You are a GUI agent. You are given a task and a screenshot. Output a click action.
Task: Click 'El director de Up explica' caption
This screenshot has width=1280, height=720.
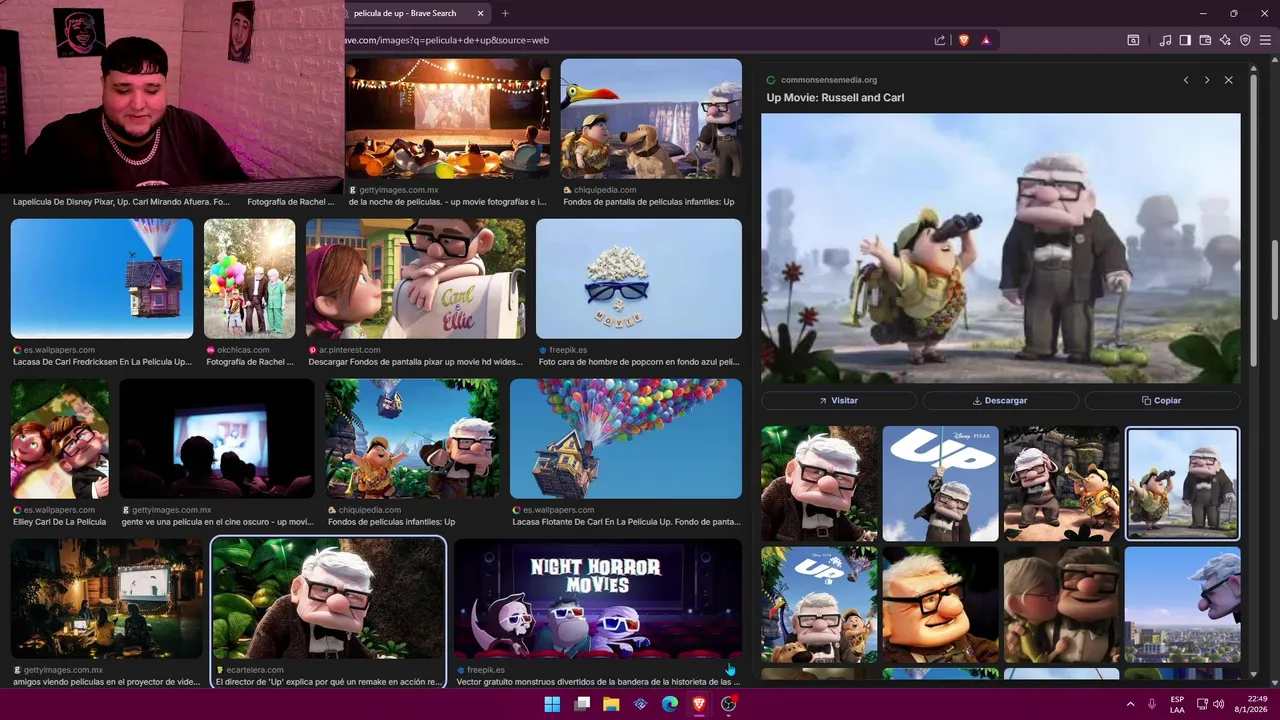328,682
